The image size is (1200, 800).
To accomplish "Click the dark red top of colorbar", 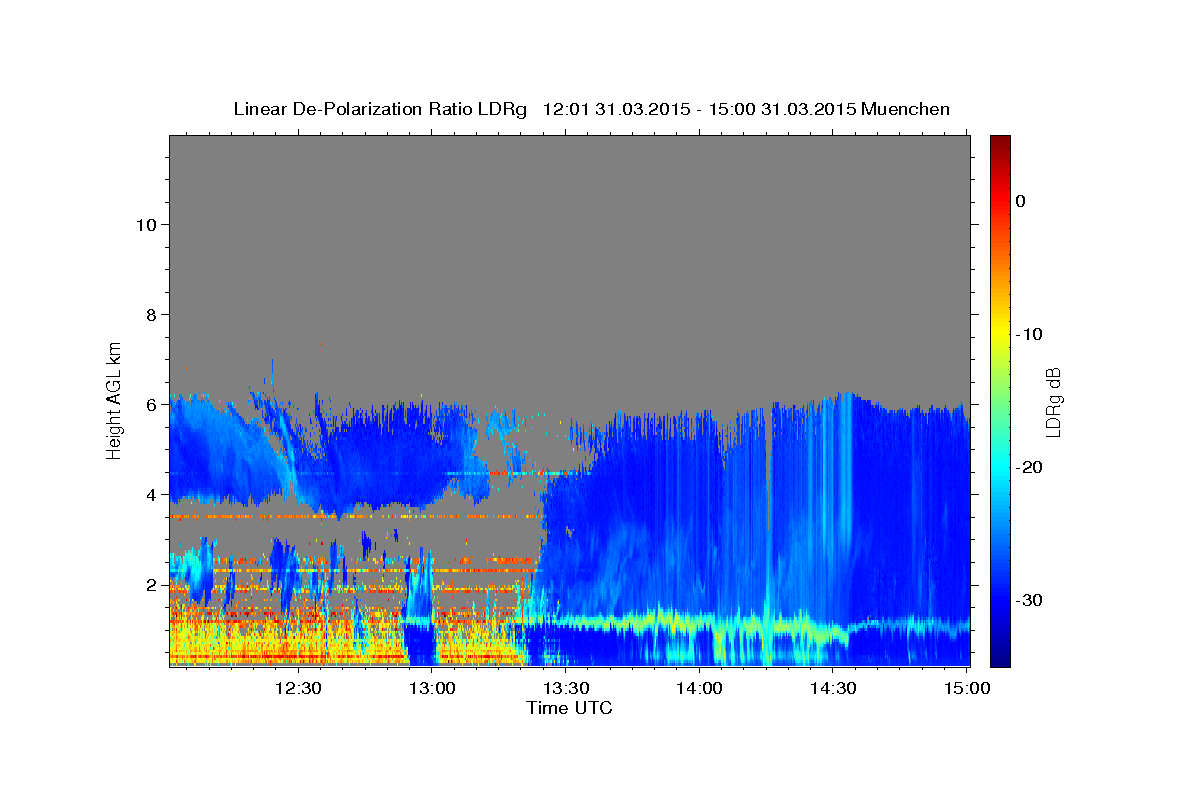I will pos(1000,143).
